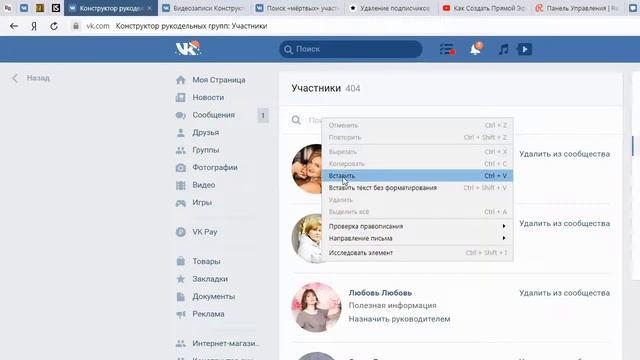The image size is (640, 360).
Task: Open the second member's avatar photo
Action: pyautogui.click(x=307, y=238)
